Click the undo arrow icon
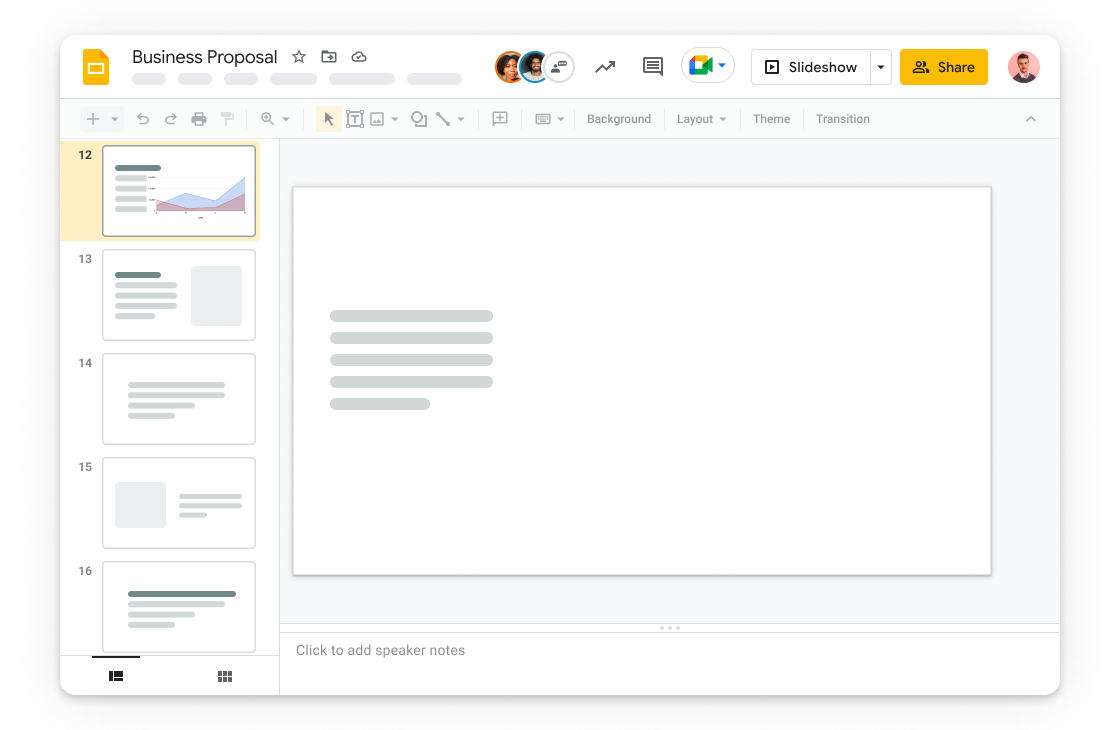The width and height of the screenshot is (1120, 730). click(143, 119)
